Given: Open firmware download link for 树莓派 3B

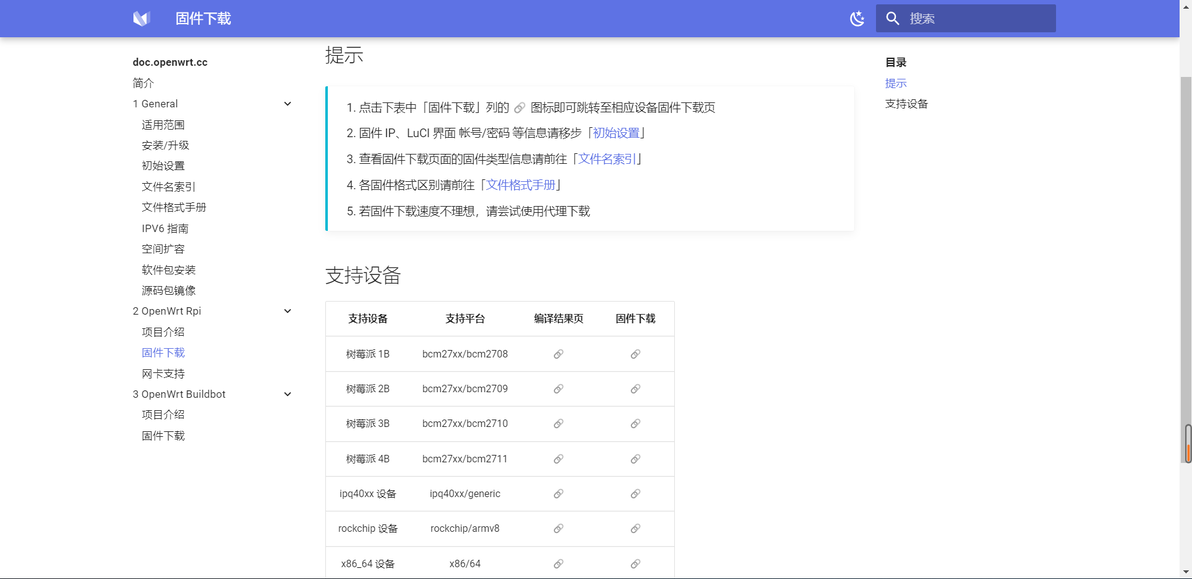Looking at the screenshot, I should 636,424.
